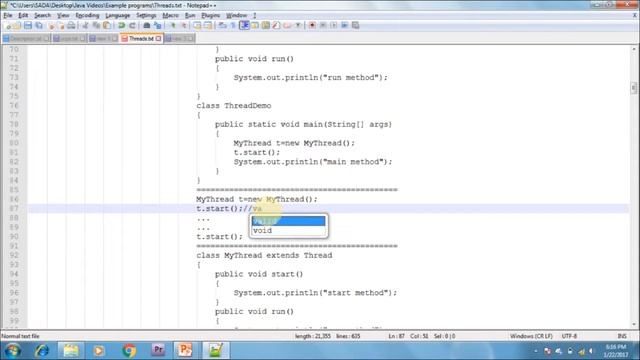Click the vertical scrollbar thumb
Screen dimensions: 640x360
[x=633, y=88]
